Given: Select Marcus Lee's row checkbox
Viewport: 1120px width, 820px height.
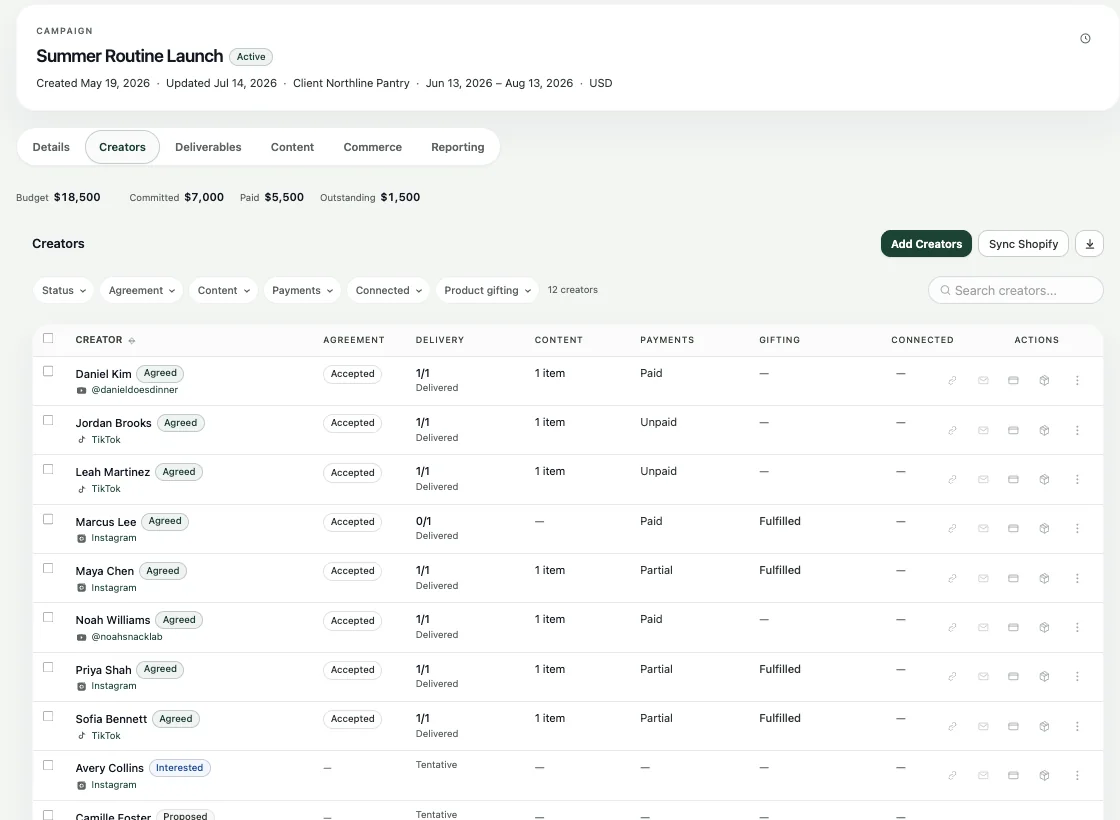Looking at the screenshot, I should [48, 519].
